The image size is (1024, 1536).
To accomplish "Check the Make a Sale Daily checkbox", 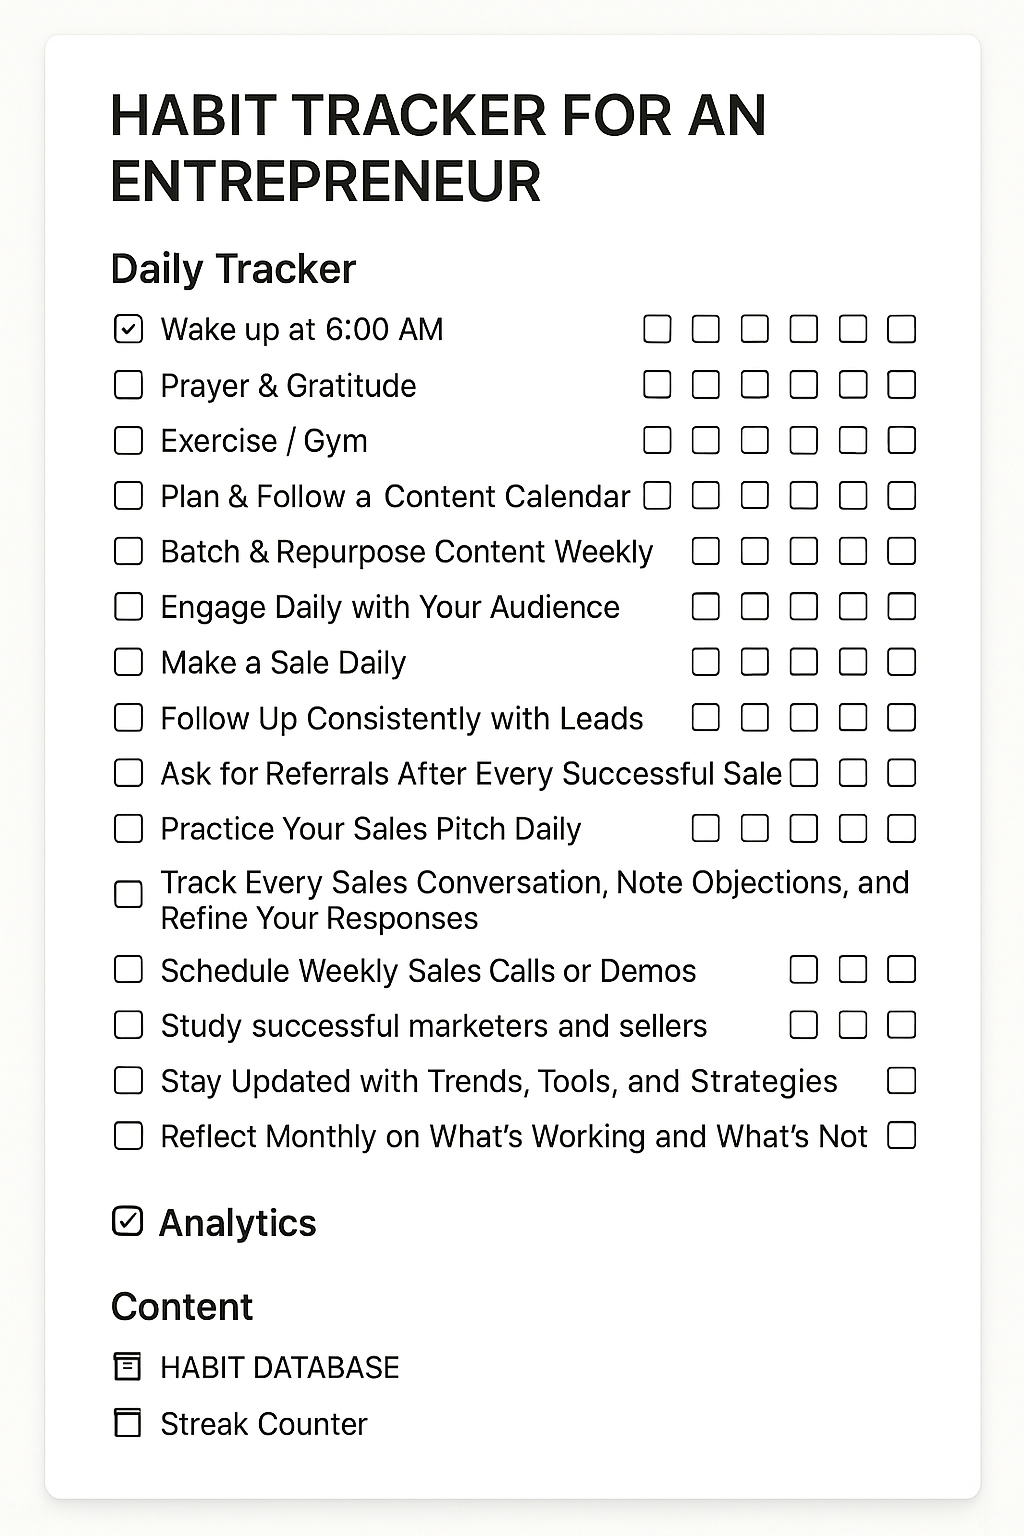I will [x=128, y=662].
